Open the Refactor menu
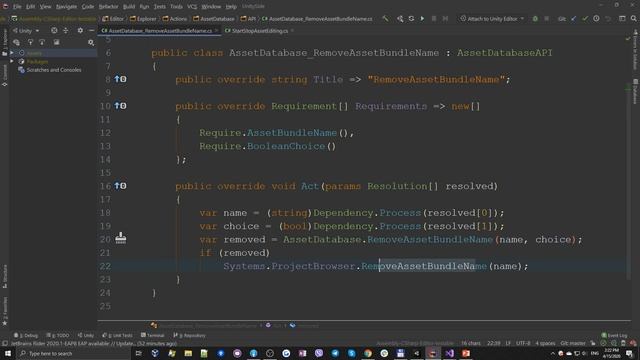The image size is (640, 360). coord(108,7)
